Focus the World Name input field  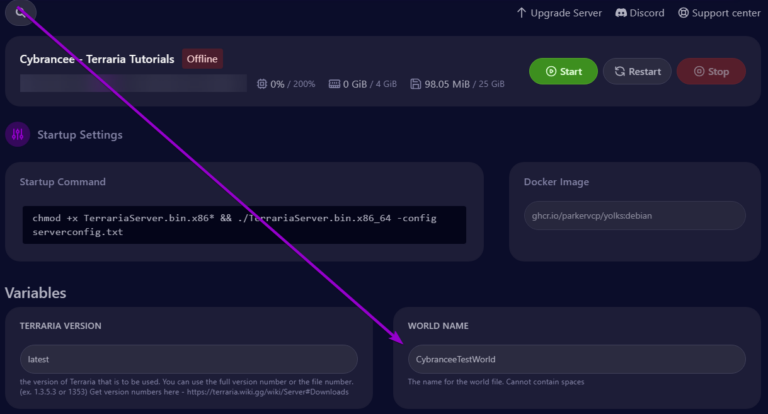(576, 359)
